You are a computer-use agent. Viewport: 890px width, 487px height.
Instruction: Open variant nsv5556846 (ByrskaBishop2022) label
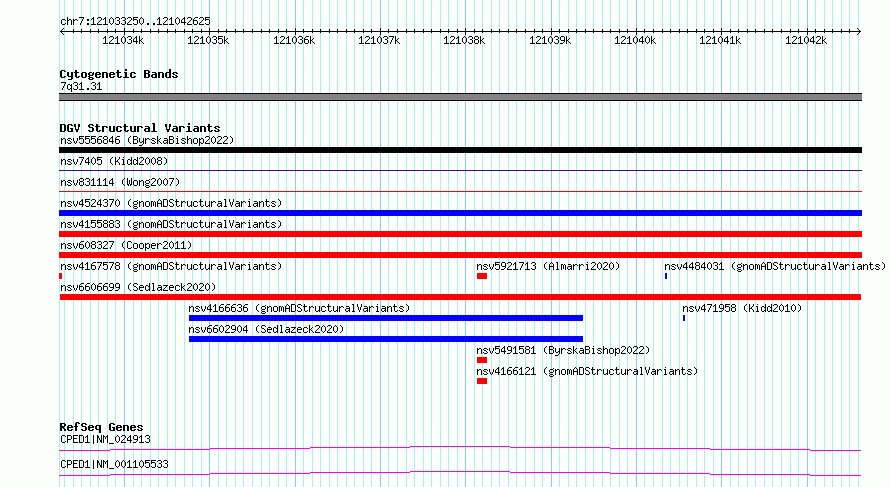coord(147,140)
